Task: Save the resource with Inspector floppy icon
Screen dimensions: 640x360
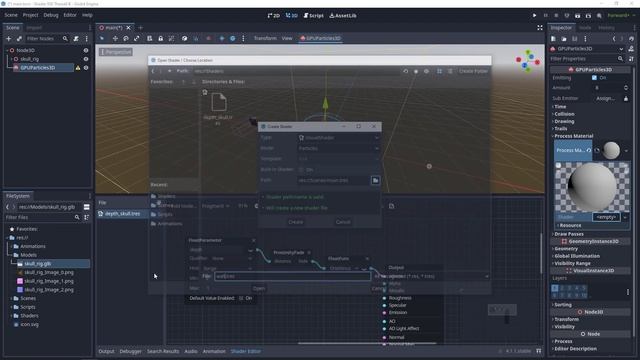Action: (574, 39)
